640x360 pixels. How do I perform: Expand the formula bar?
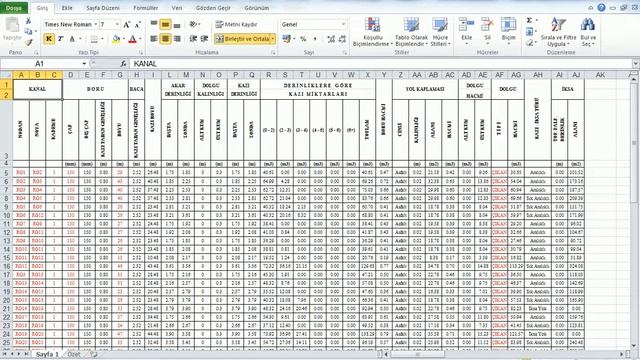click(x=636, y=64)
